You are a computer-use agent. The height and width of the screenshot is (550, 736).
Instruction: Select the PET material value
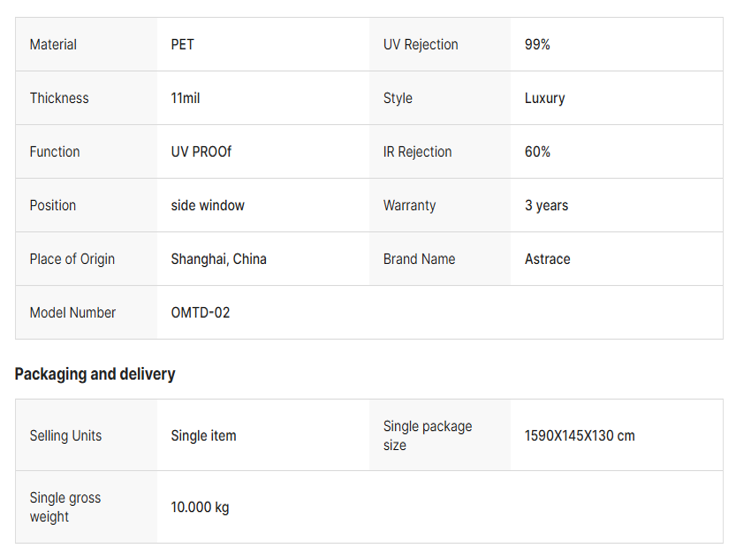pos(183,45)
